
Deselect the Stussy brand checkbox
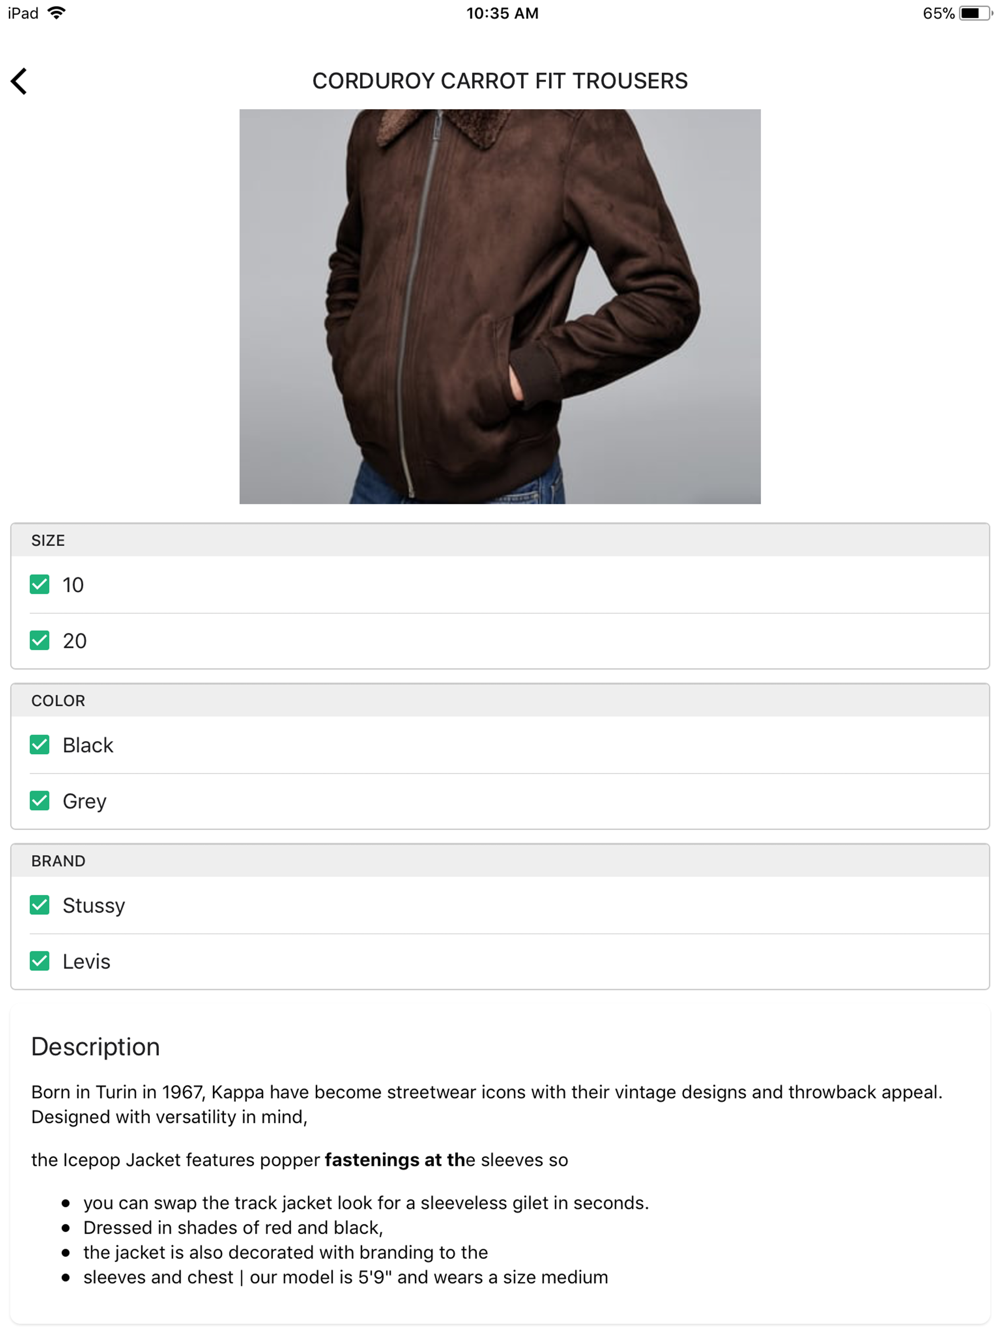[x=40, y=905]
